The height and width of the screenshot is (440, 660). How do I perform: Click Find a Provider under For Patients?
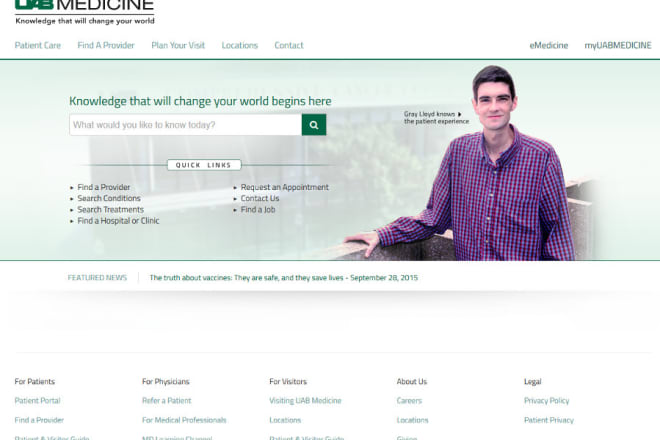point(39,420)
